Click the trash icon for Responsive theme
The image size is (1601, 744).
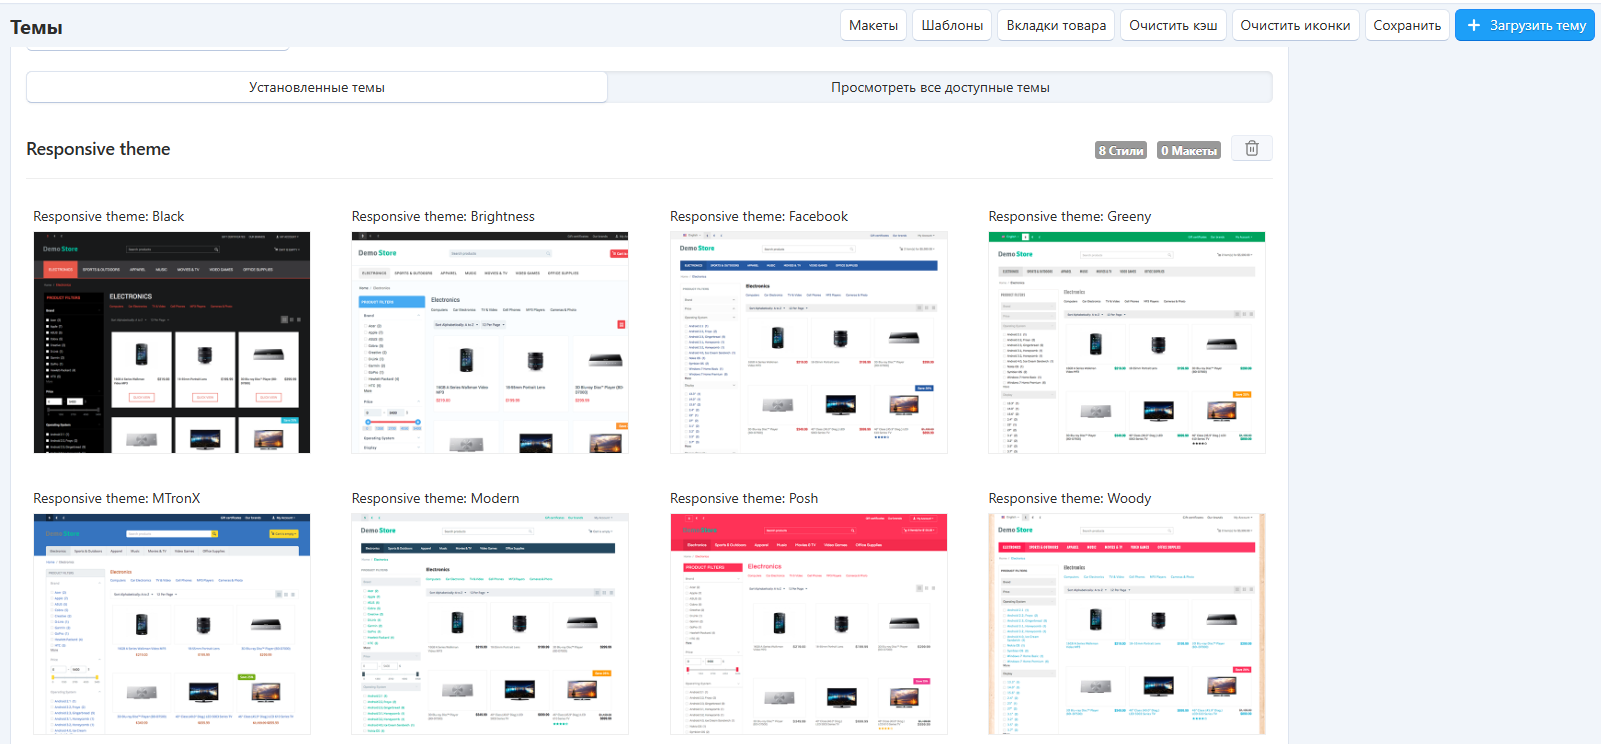(x=1251, y=149)
